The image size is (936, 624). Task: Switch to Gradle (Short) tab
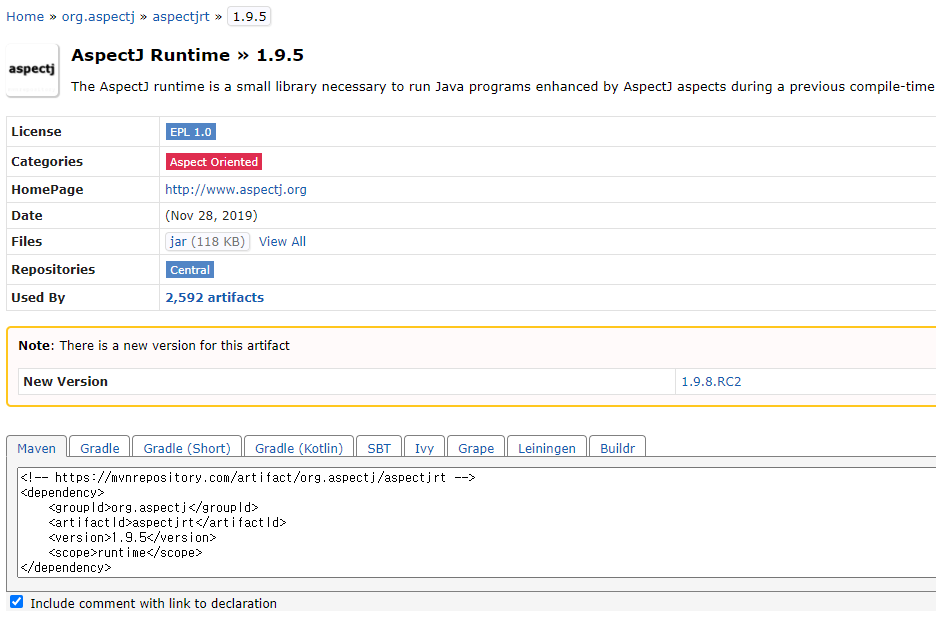tap(187, 448)
